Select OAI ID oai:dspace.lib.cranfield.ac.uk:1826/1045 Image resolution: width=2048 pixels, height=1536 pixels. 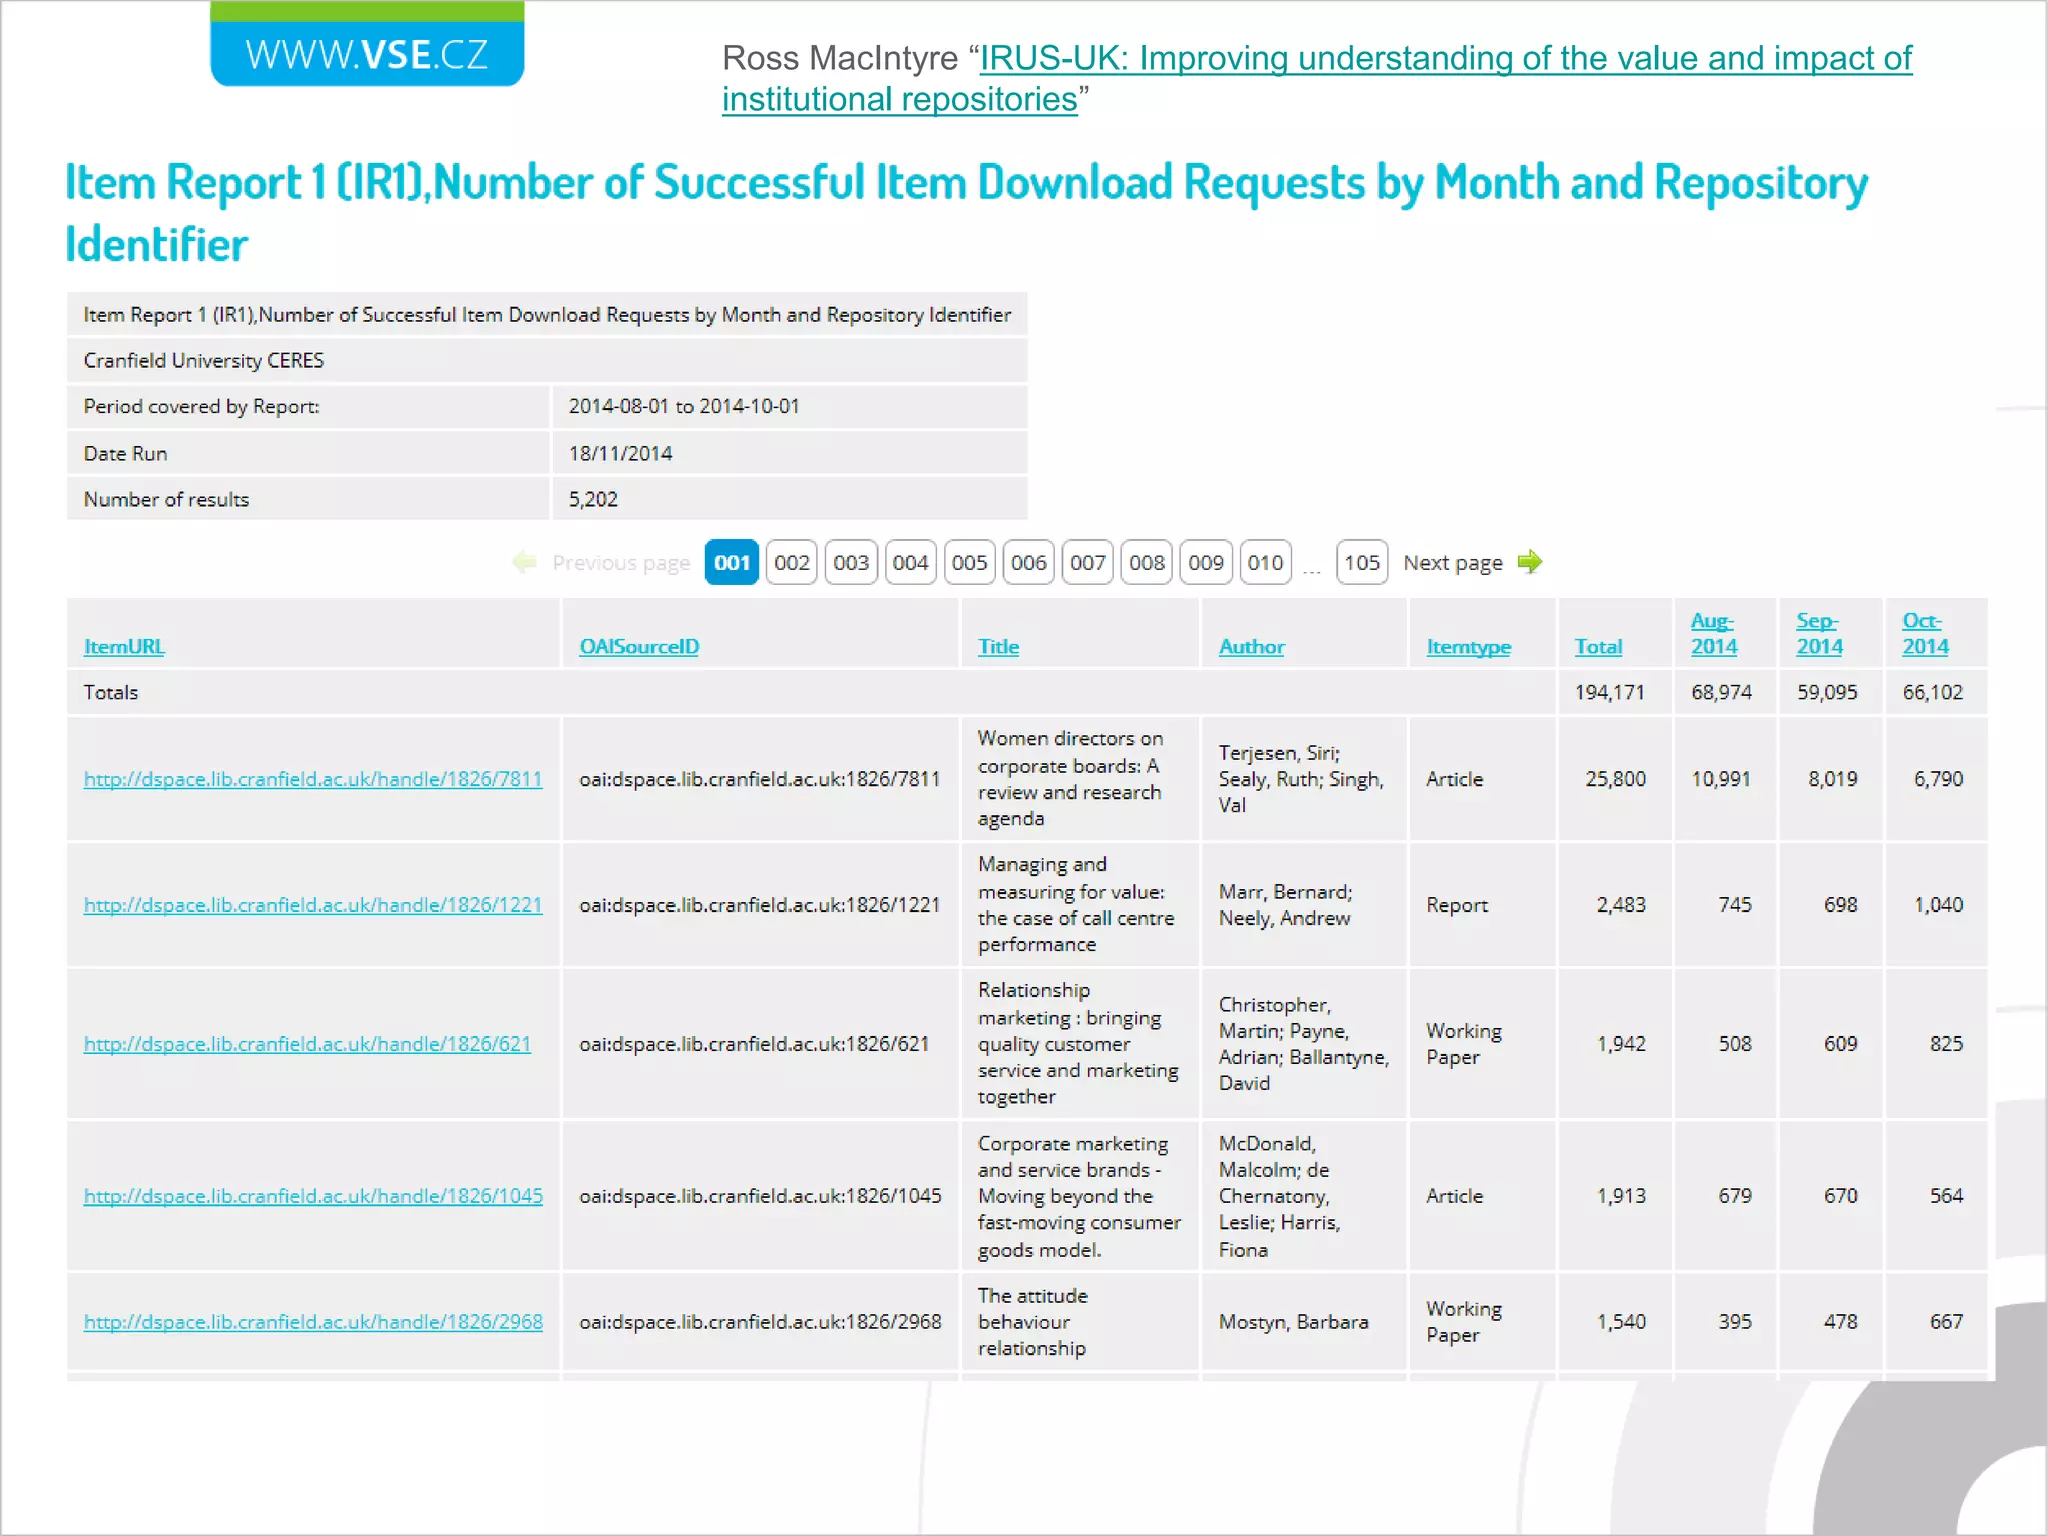[760, 1196]
